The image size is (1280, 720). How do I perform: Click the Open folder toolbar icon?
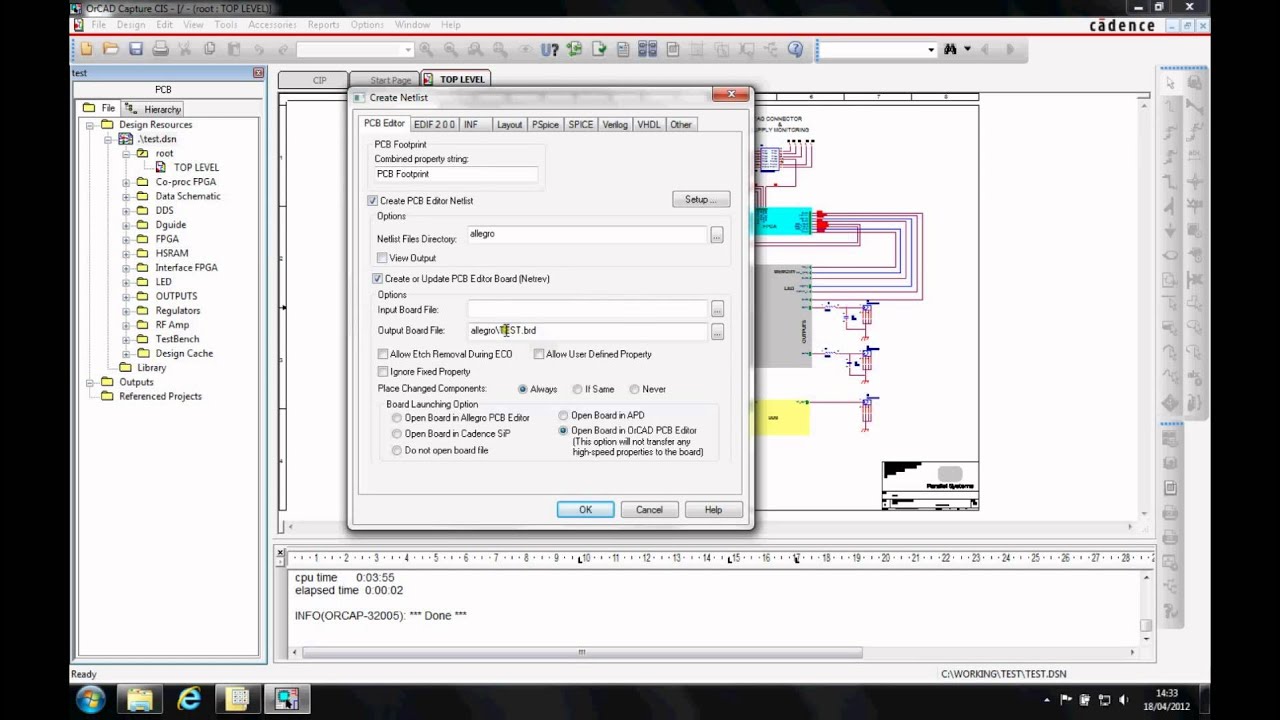click(x=111, y=49)
